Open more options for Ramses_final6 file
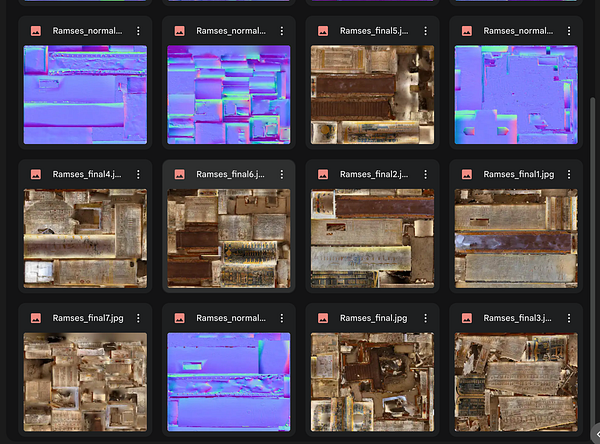600x444 pixels. coord(282,175)
